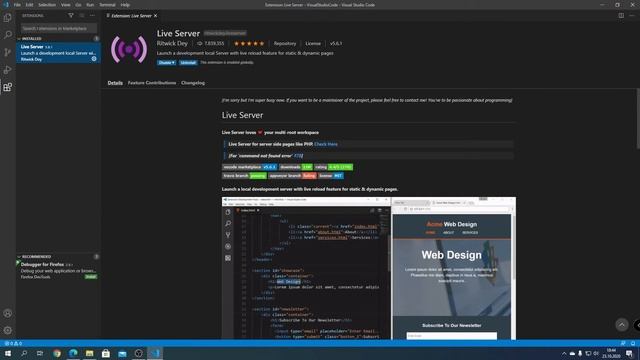Open the Extensions panel more actions menu
The width and height of the screenshot is (640, 360).
(x=93, y=16)
